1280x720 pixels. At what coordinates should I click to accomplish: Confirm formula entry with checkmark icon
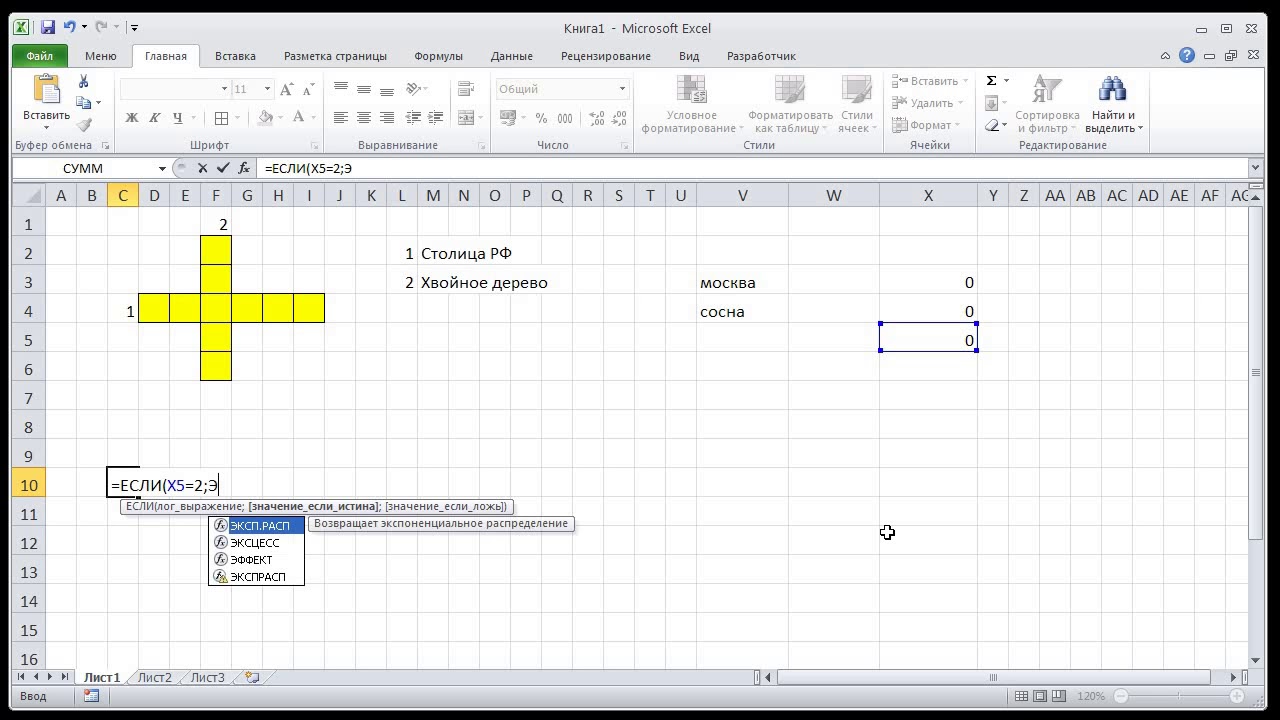coord(223,168)
